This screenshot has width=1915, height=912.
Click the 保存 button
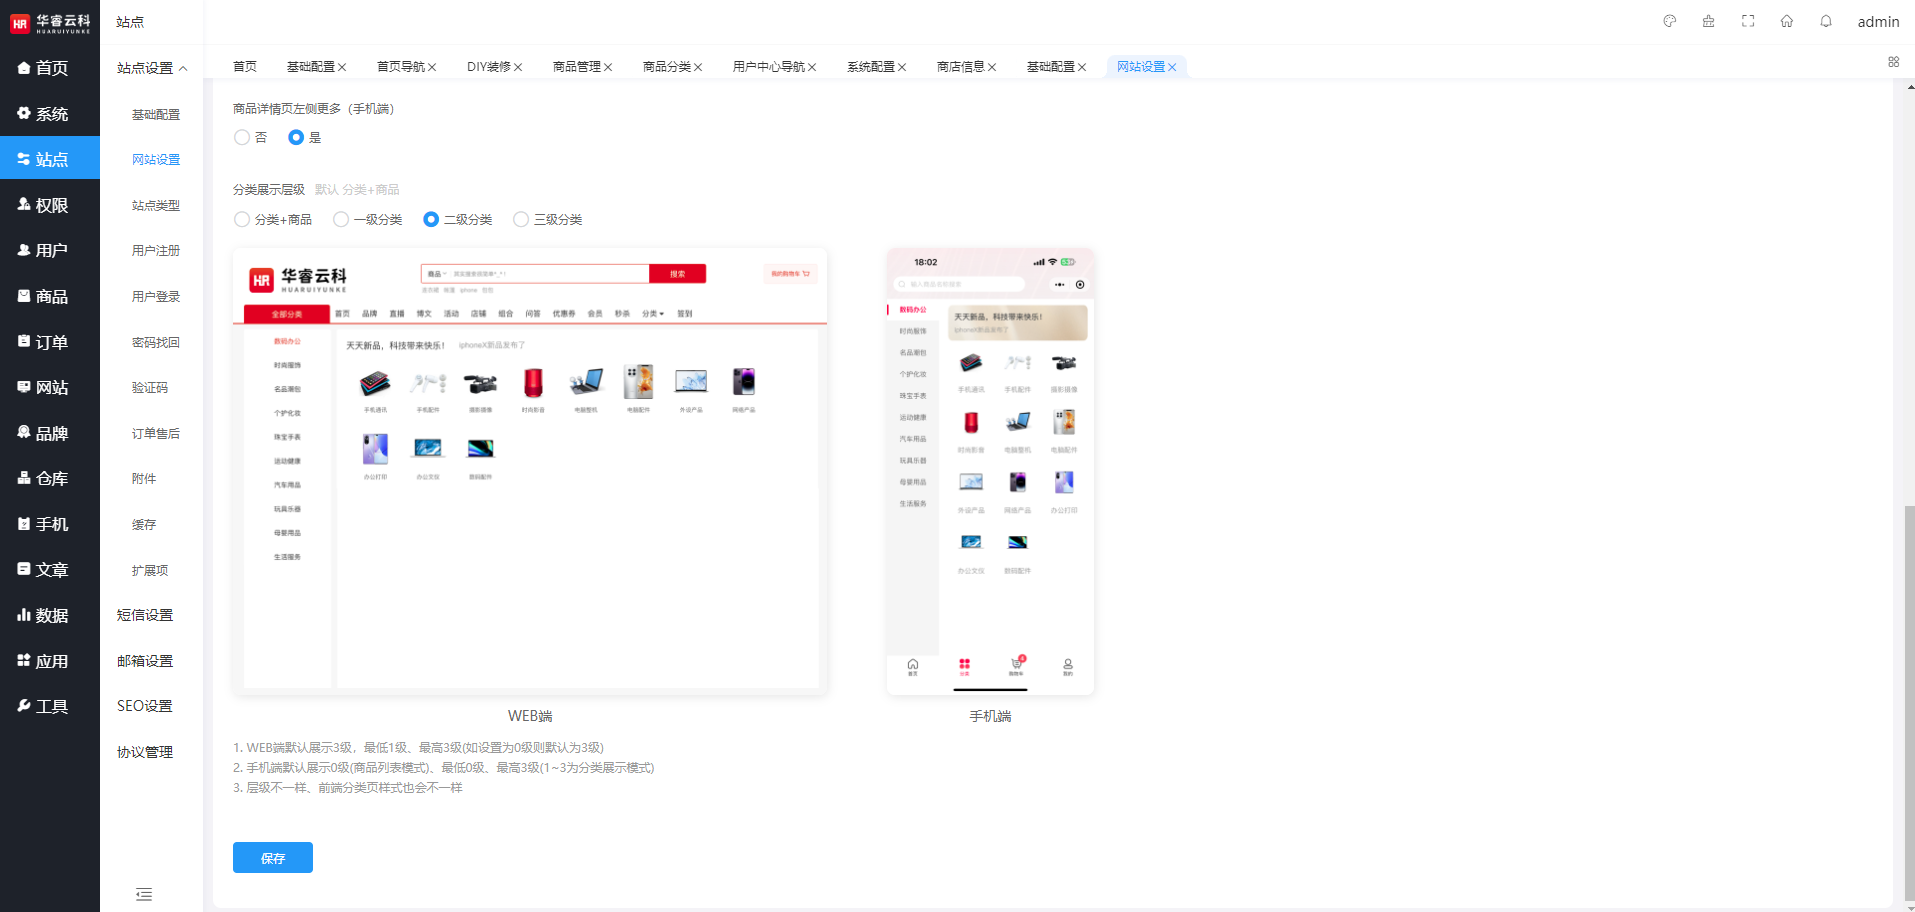(273, 858)
